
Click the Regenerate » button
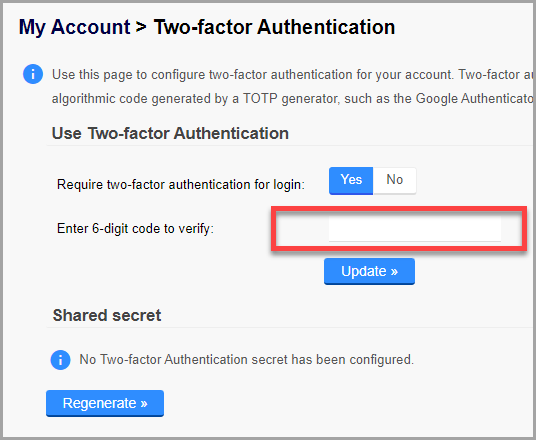pos(105,403)
